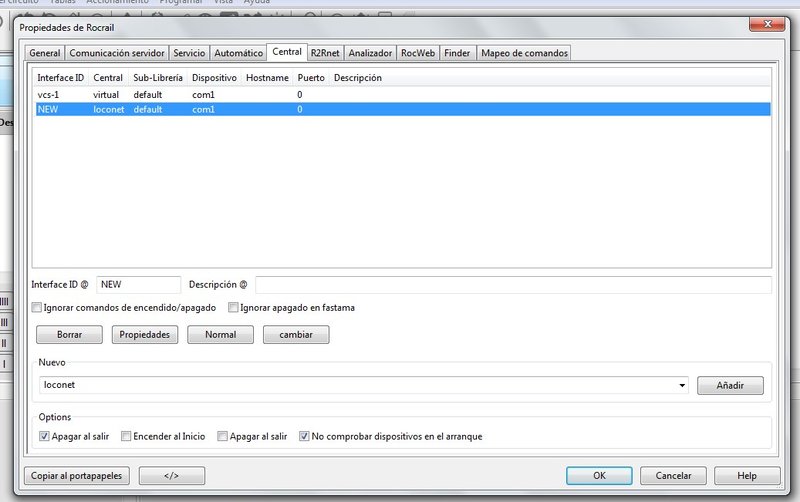The height and width of the screenshot is (502, 800).
Task: Sort by Interface ID column header
Action: pos(61,78)
